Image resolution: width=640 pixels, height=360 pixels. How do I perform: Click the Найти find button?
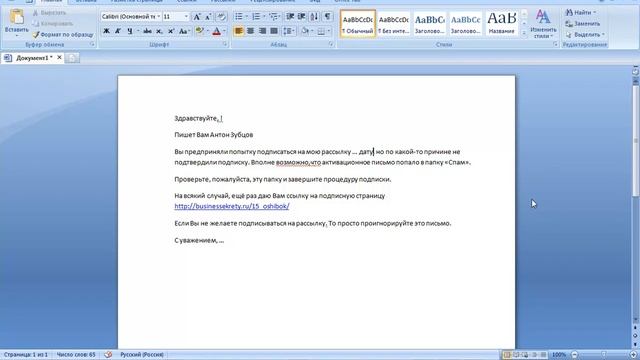[581, 13]
